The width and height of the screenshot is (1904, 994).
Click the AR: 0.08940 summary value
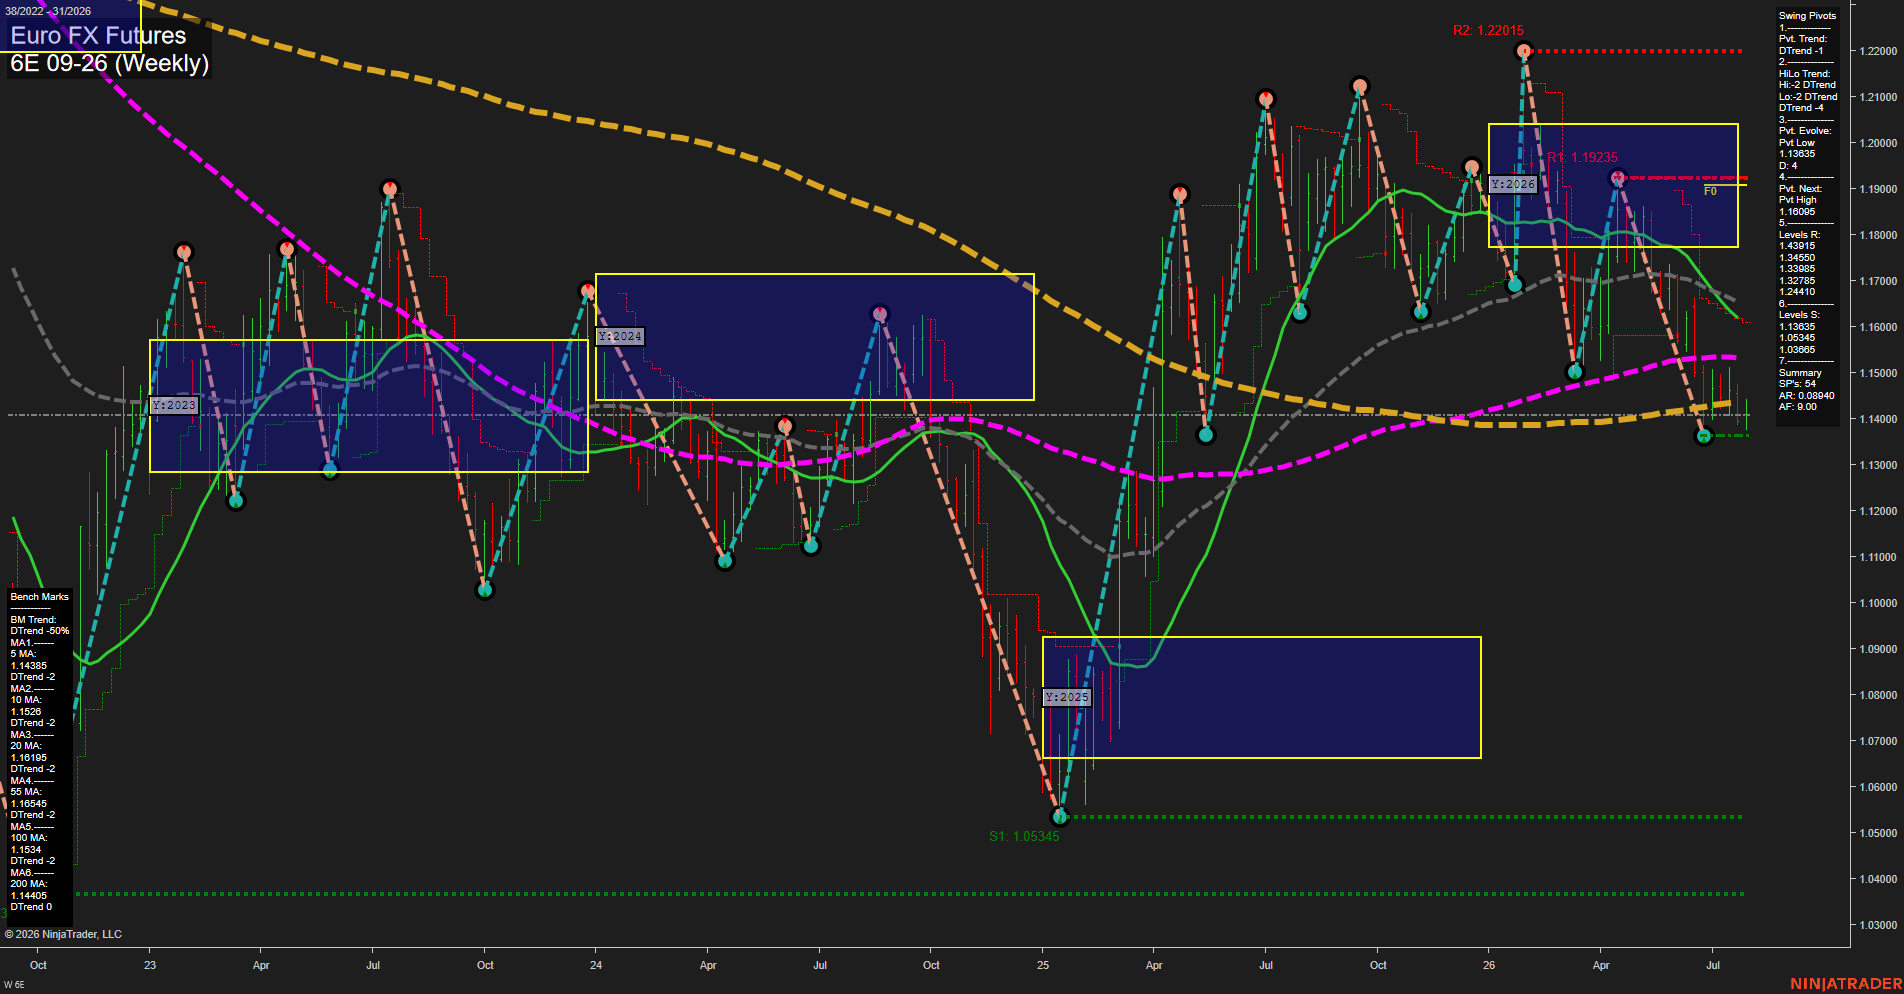(1806, 396)
